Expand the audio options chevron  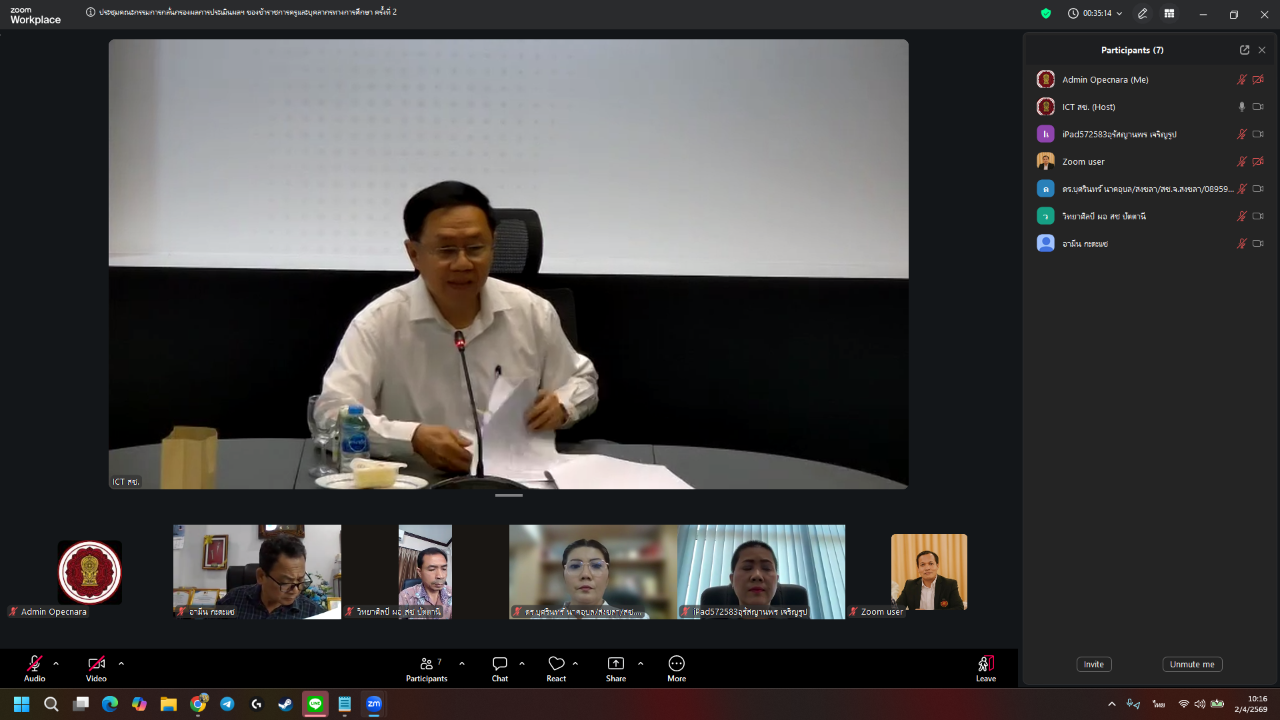(56, 663)
